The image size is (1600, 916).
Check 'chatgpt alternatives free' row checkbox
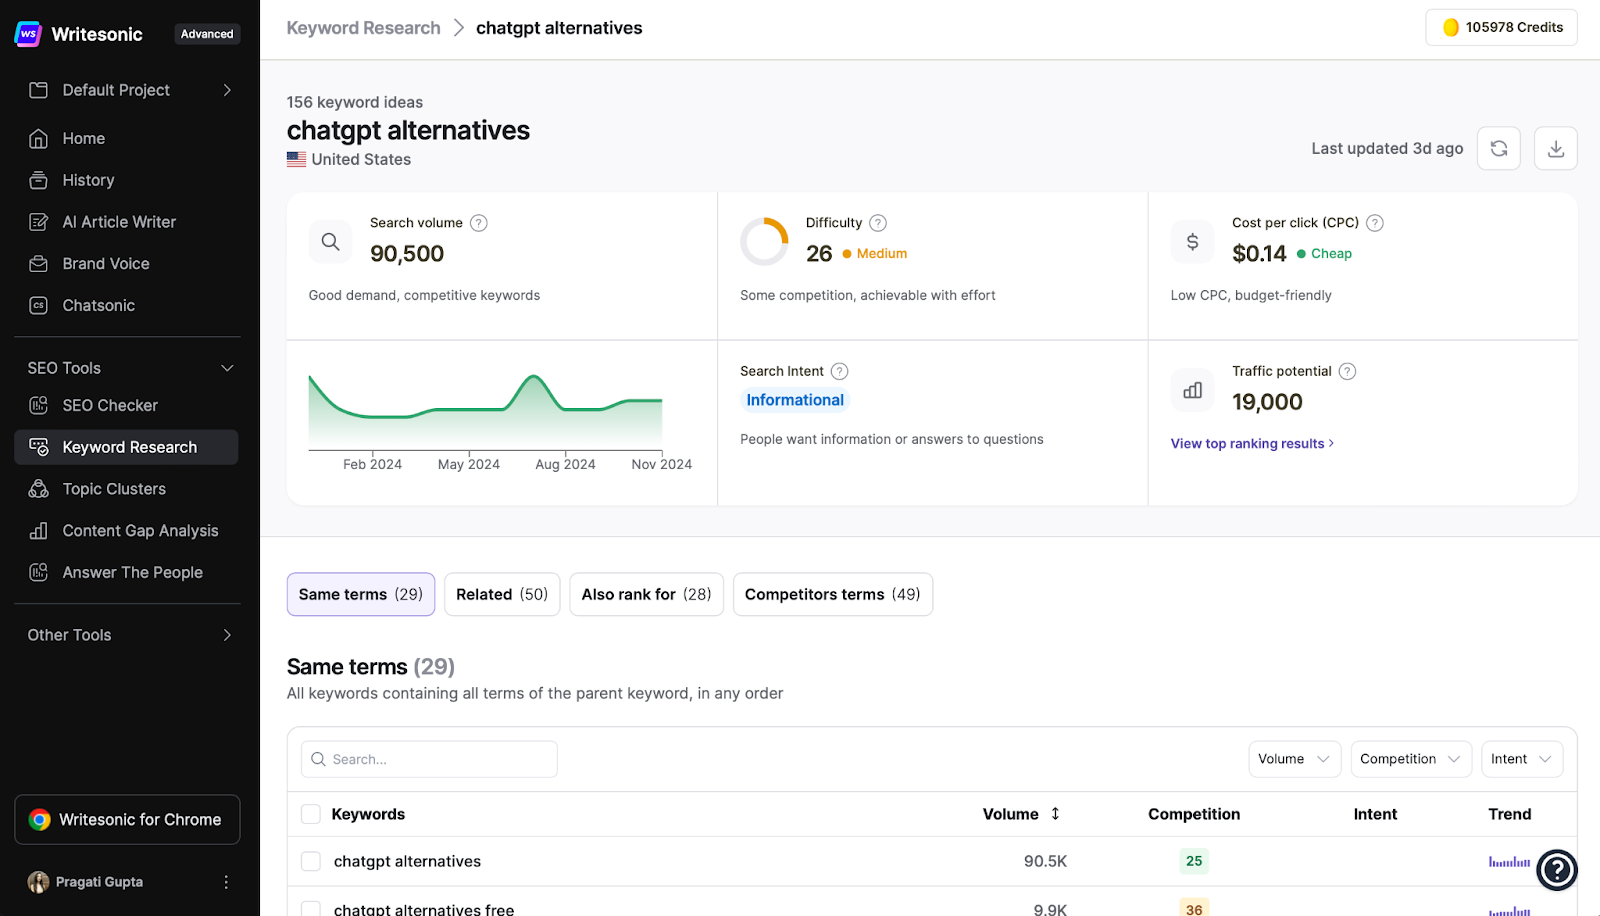point(311,909)
